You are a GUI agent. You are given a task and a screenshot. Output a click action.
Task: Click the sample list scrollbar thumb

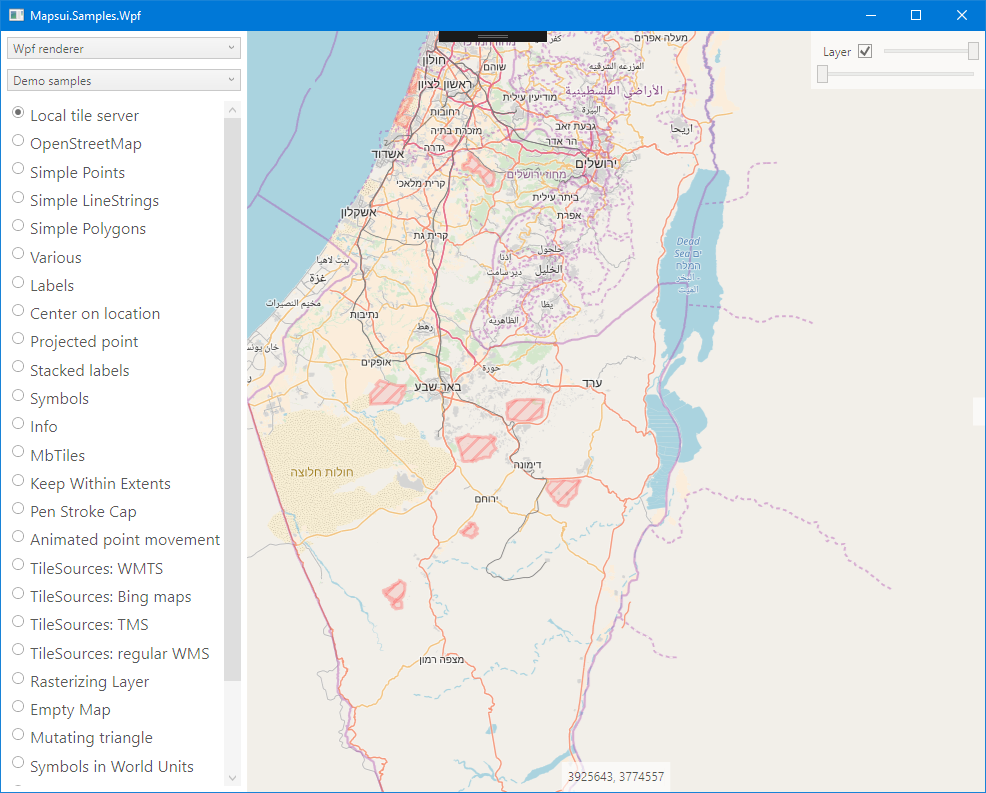tap(232, 400)
